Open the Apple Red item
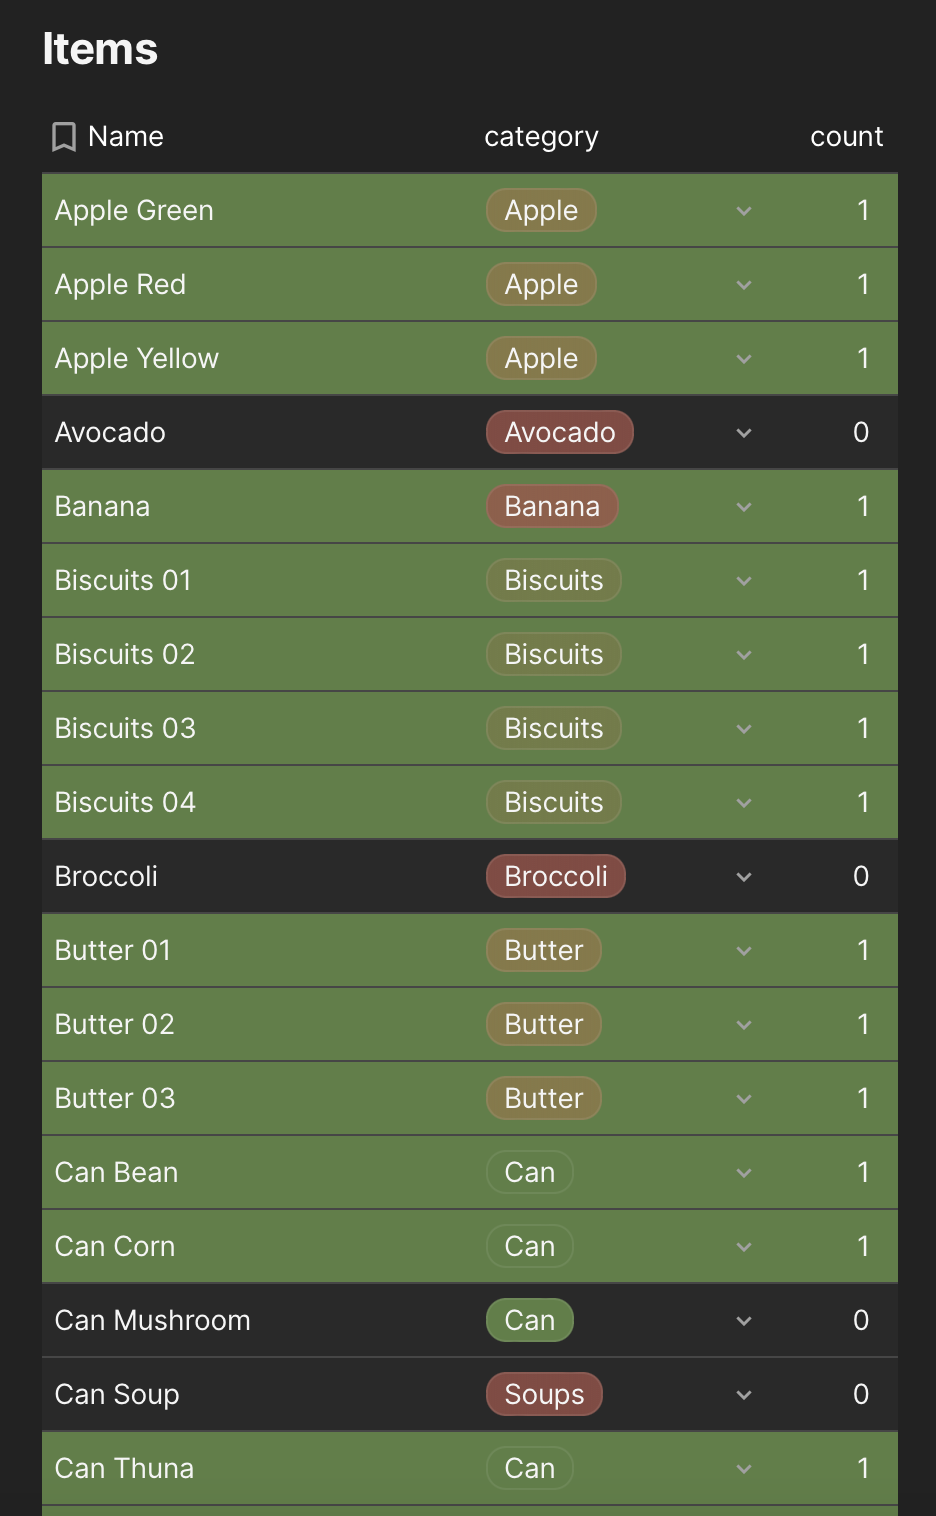 click(120, 285)
